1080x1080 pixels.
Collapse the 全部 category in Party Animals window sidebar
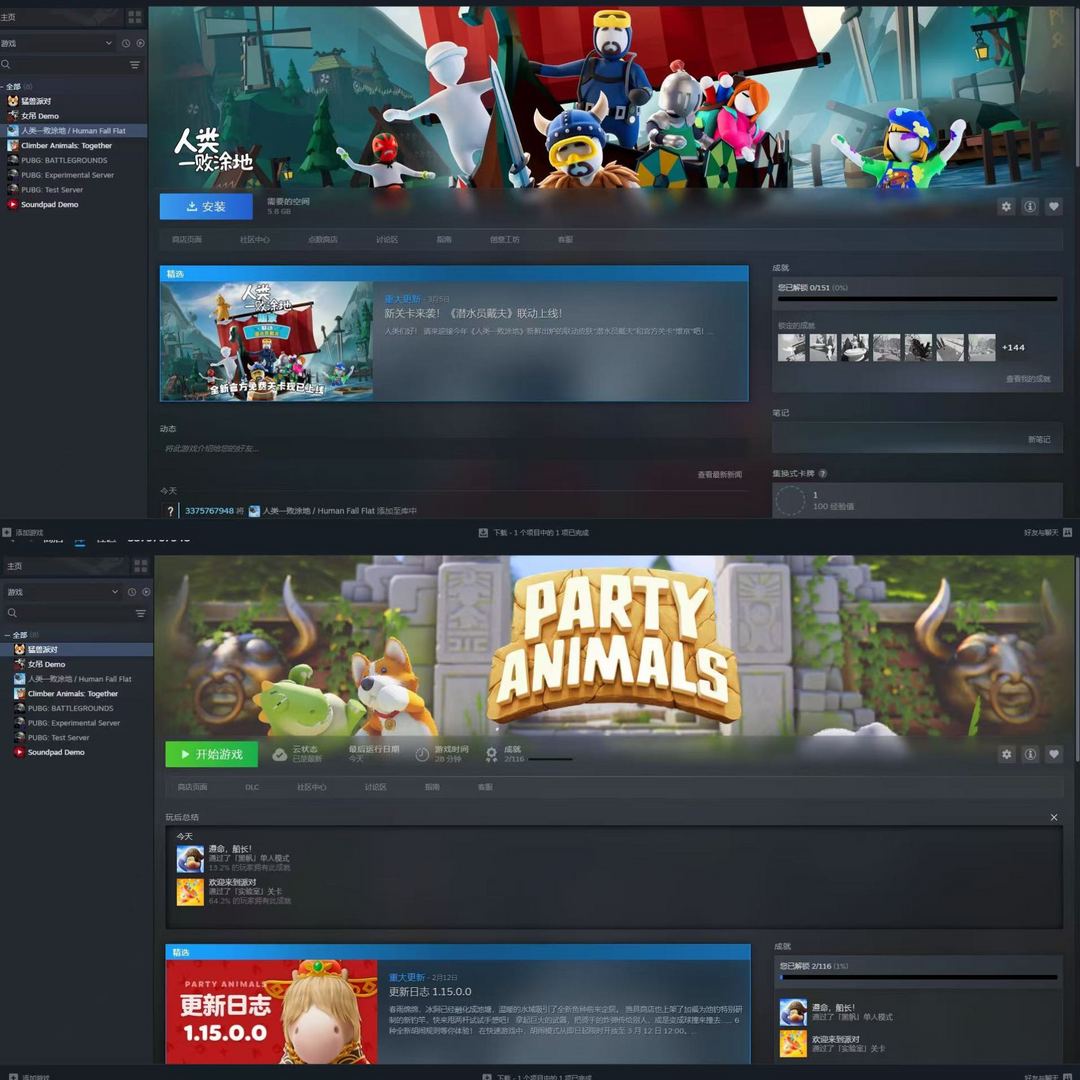coord(8,635)
